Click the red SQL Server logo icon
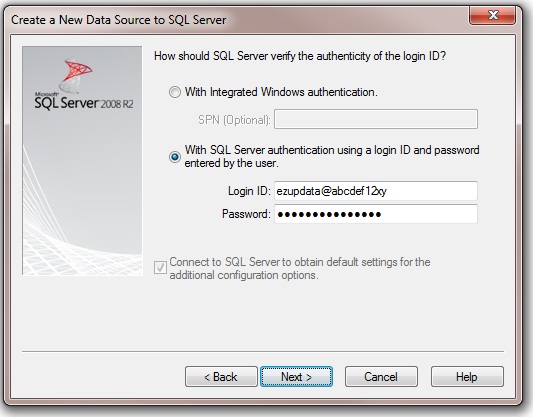The image size is (533, 417). (75, 75)
